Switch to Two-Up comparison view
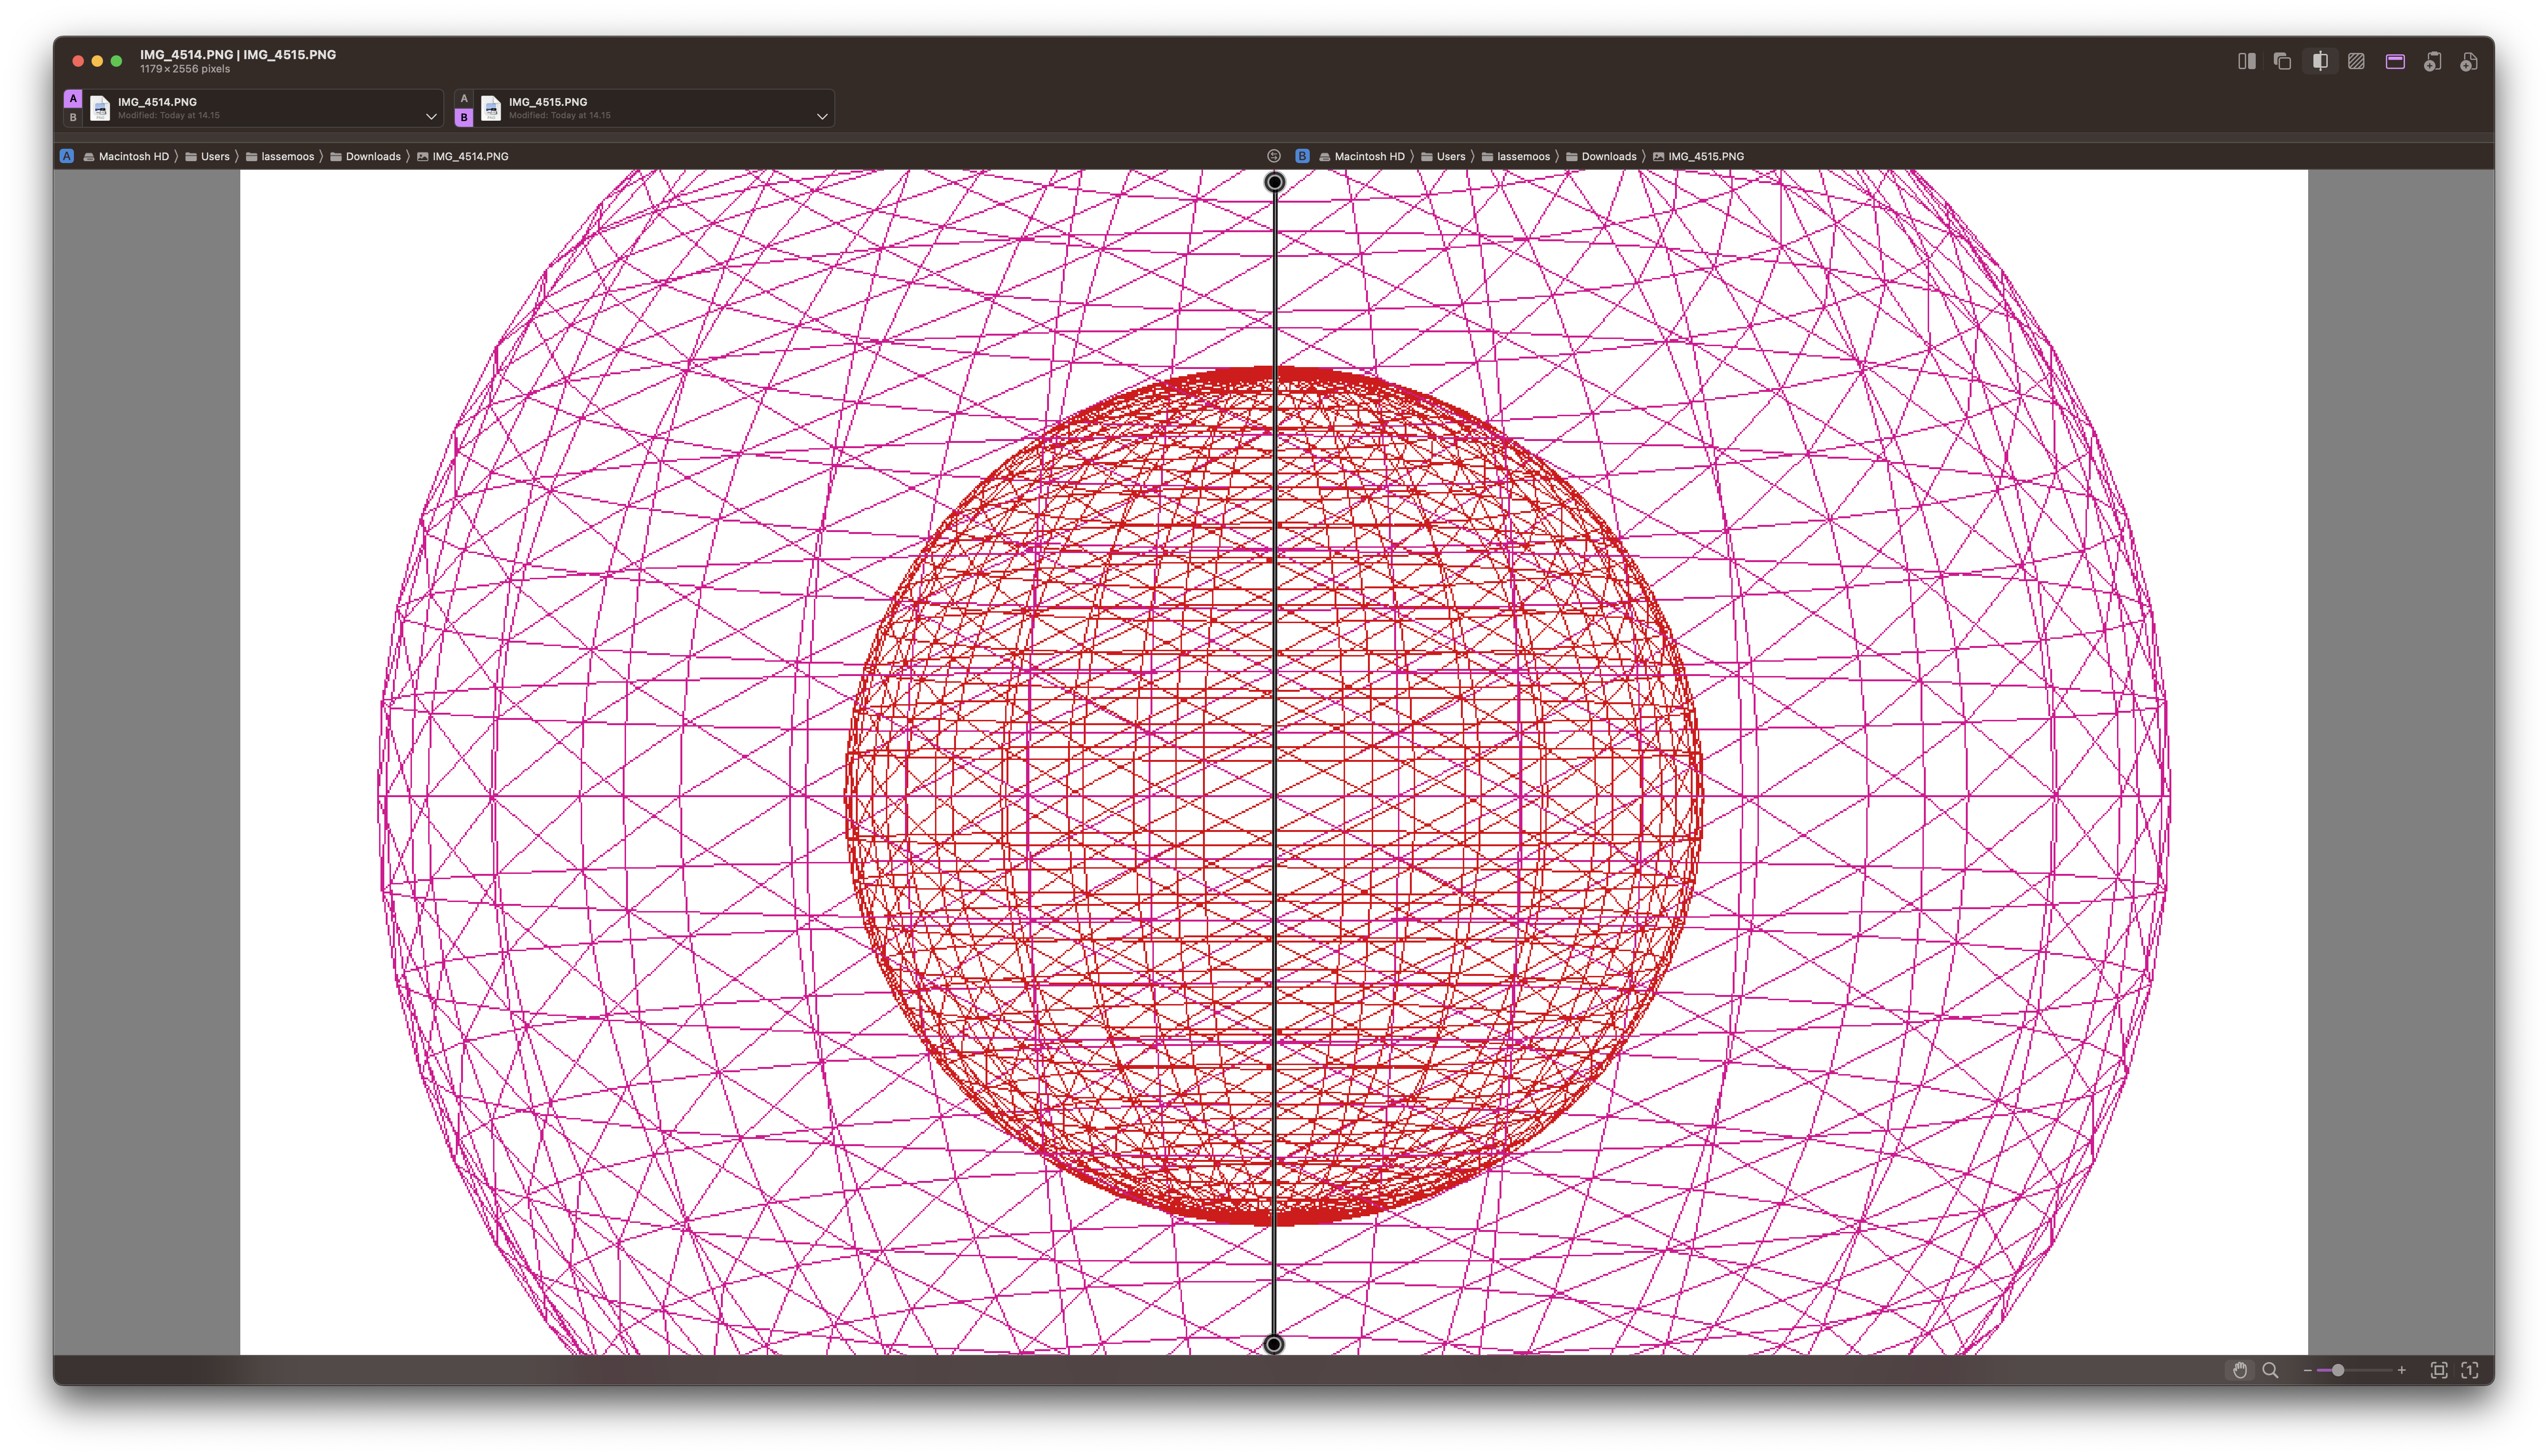2548x1456 pixels. click(2246, 61)
